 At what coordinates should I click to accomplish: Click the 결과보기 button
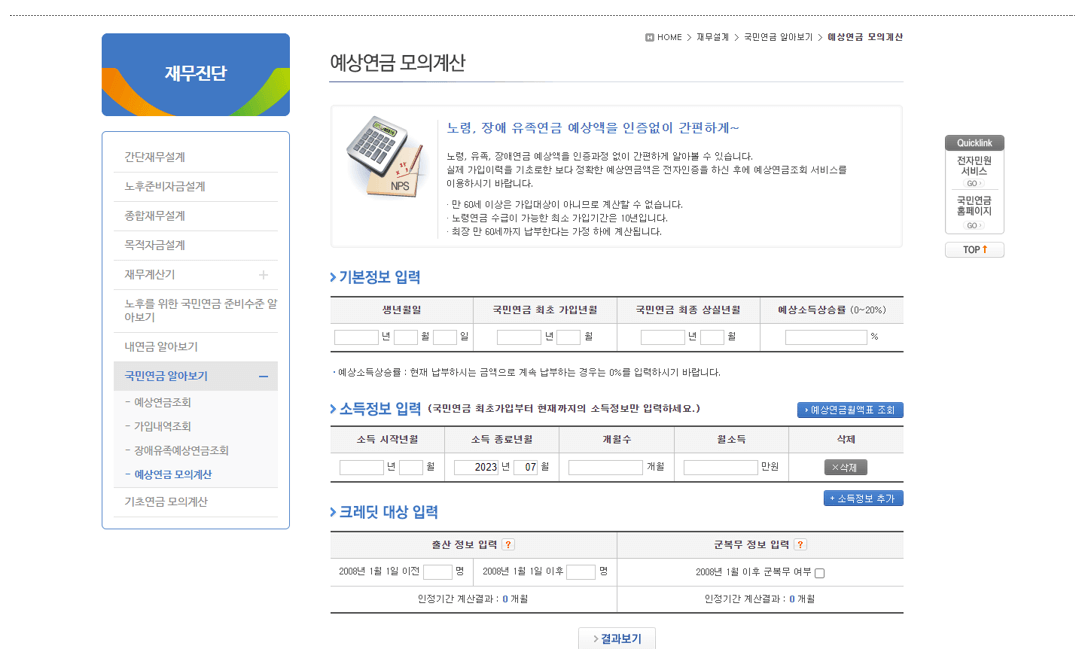[616, 637]
